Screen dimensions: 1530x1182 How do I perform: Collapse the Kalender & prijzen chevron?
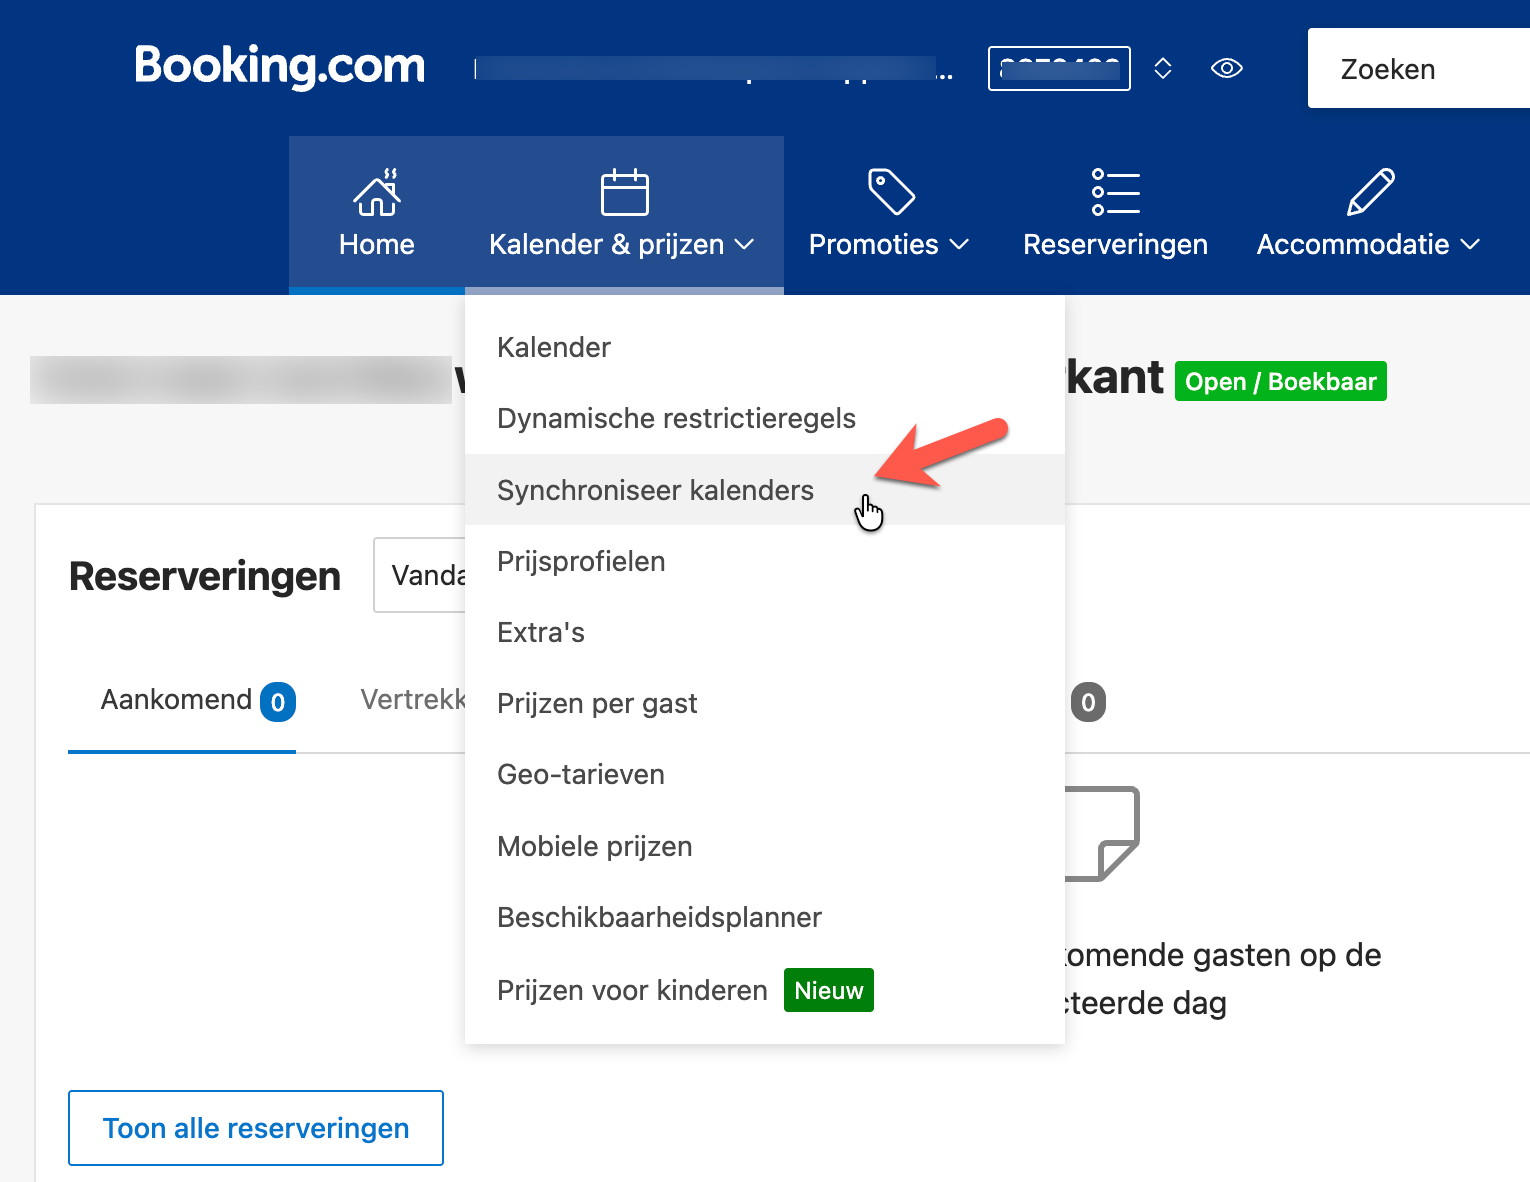pyautogui.click(x=745, y=244)
